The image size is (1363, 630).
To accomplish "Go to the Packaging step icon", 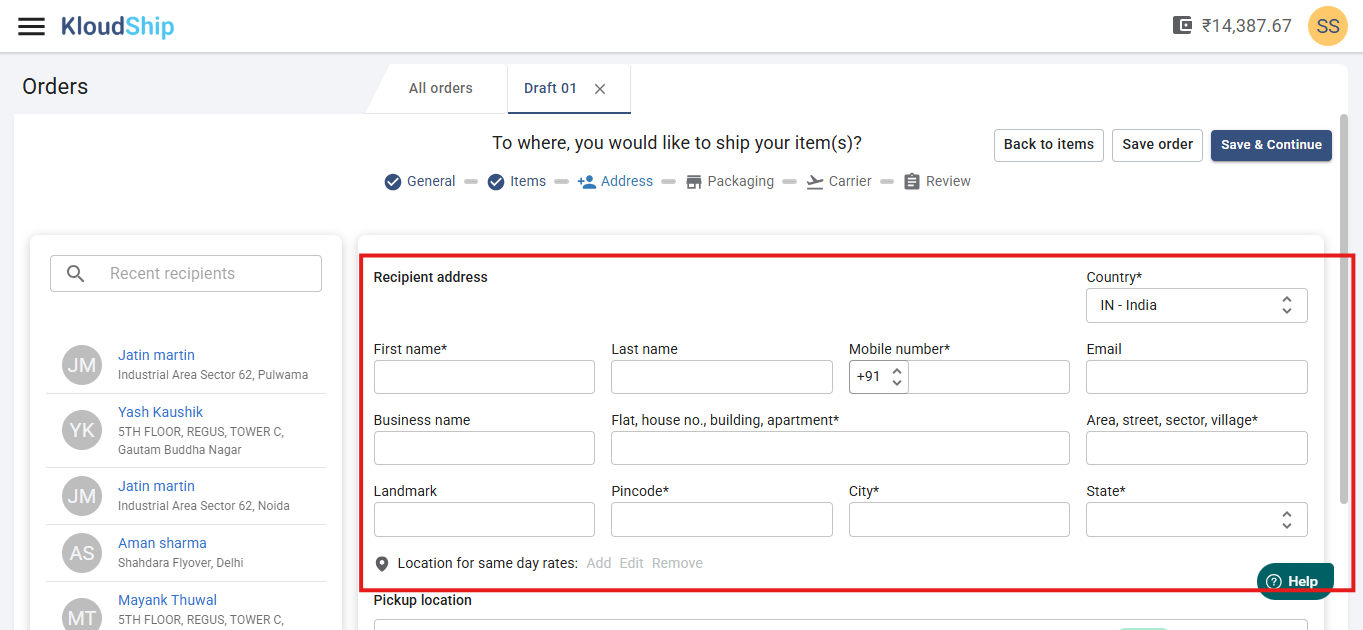I will pos(694,182).
